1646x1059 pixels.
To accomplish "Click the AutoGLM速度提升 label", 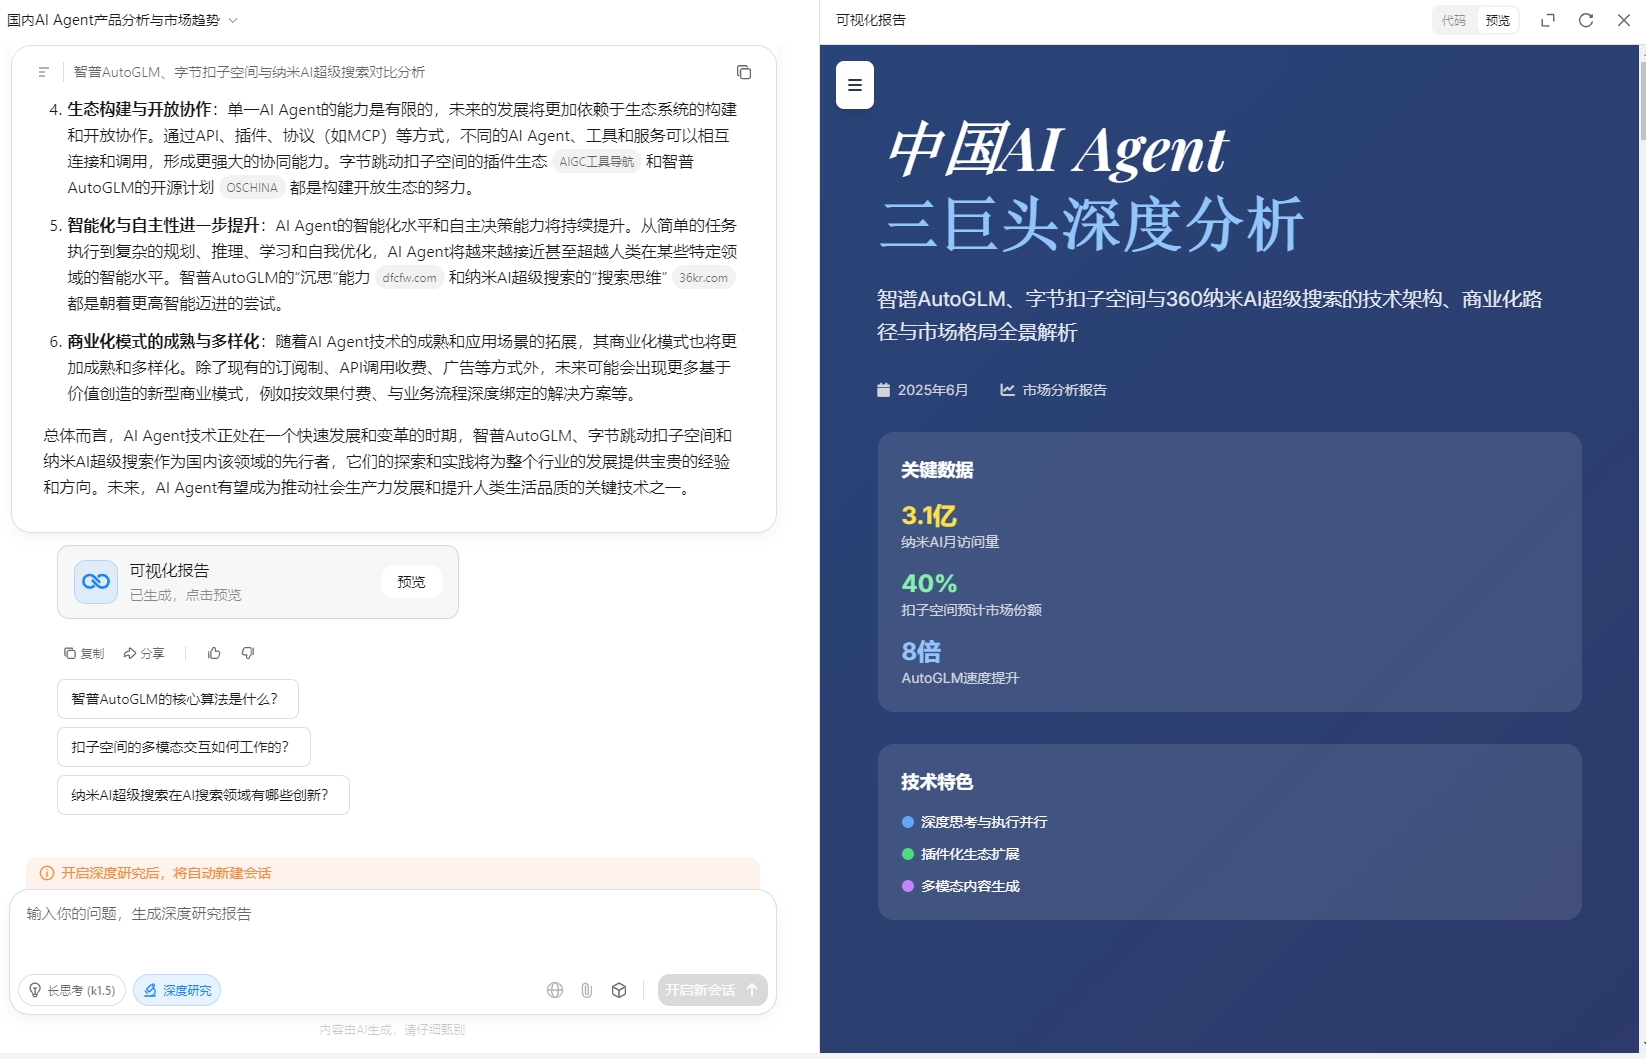I will [x=960, y=678].
